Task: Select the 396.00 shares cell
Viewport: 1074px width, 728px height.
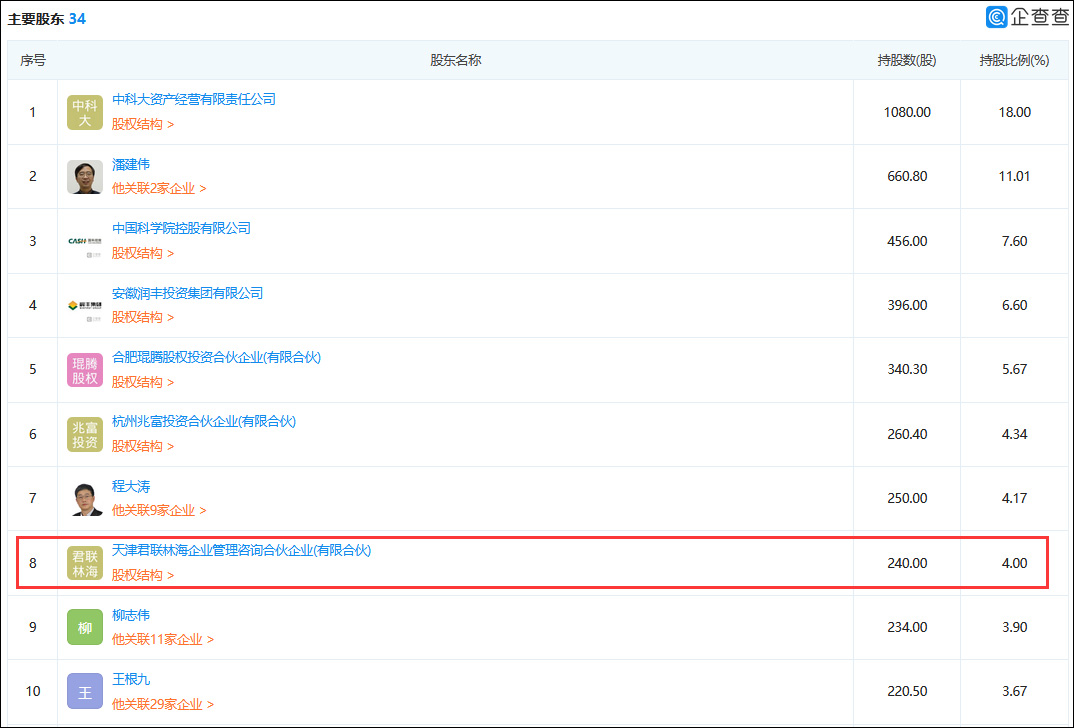Action: [x=907, y=305]
